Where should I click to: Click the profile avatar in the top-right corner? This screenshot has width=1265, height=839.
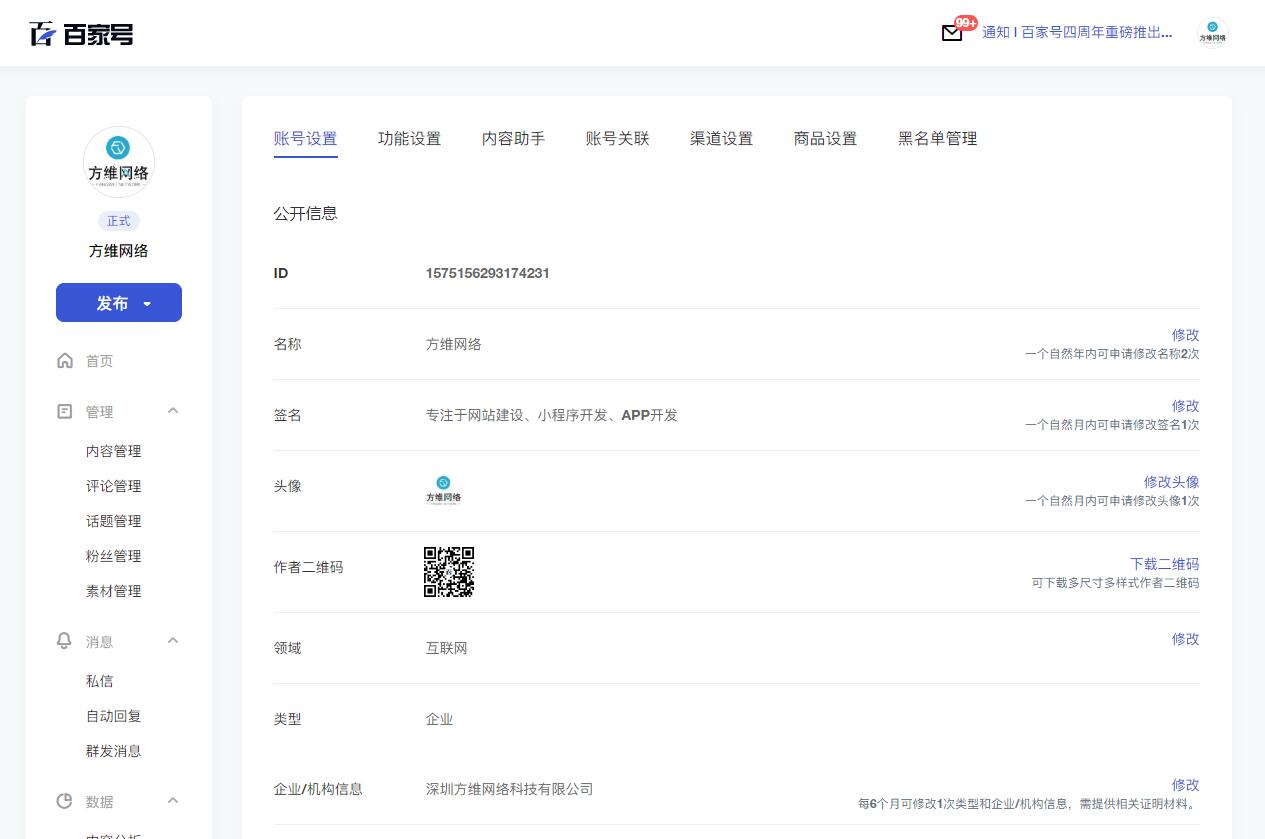[x=1212, y=32]
